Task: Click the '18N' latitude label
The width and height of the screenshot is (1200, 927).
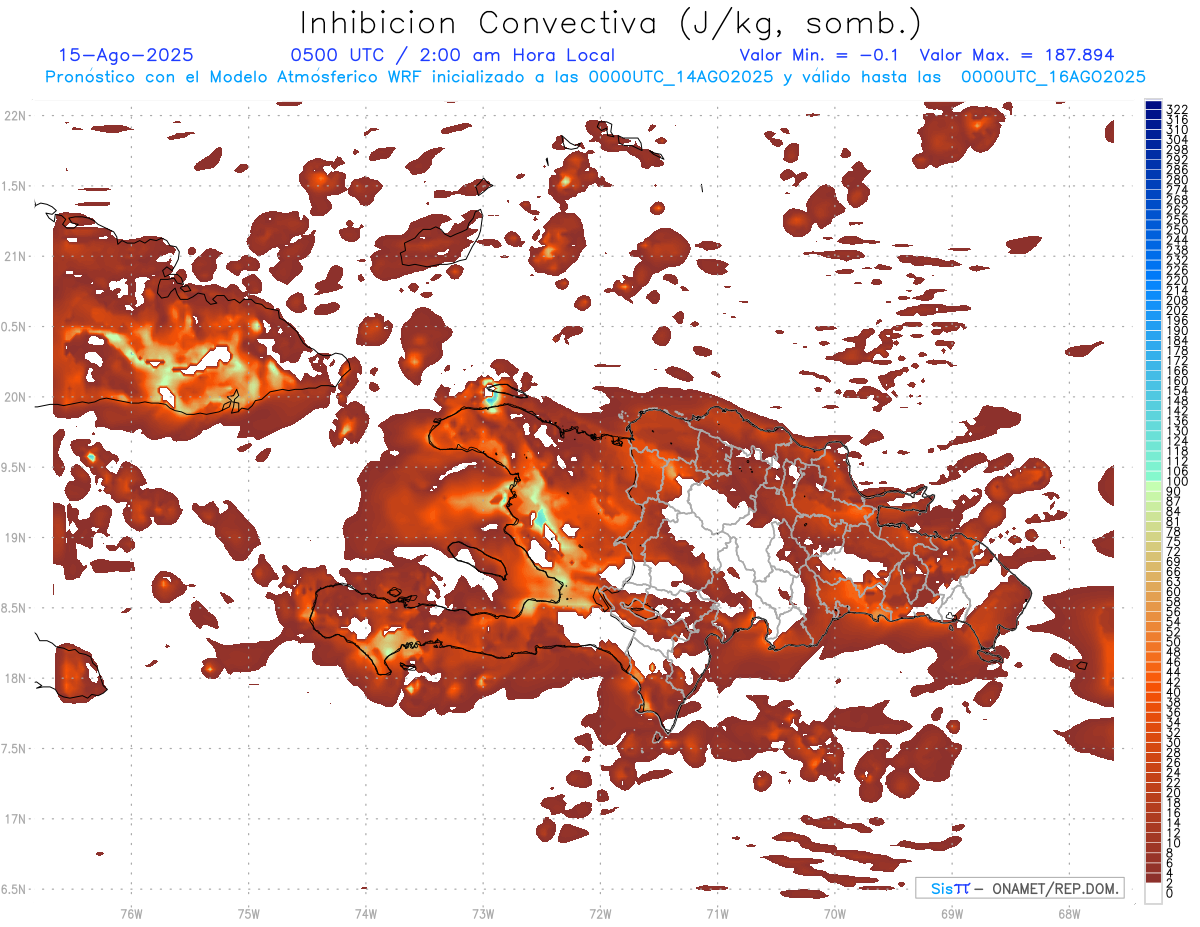Action: (x=15, y=678)
